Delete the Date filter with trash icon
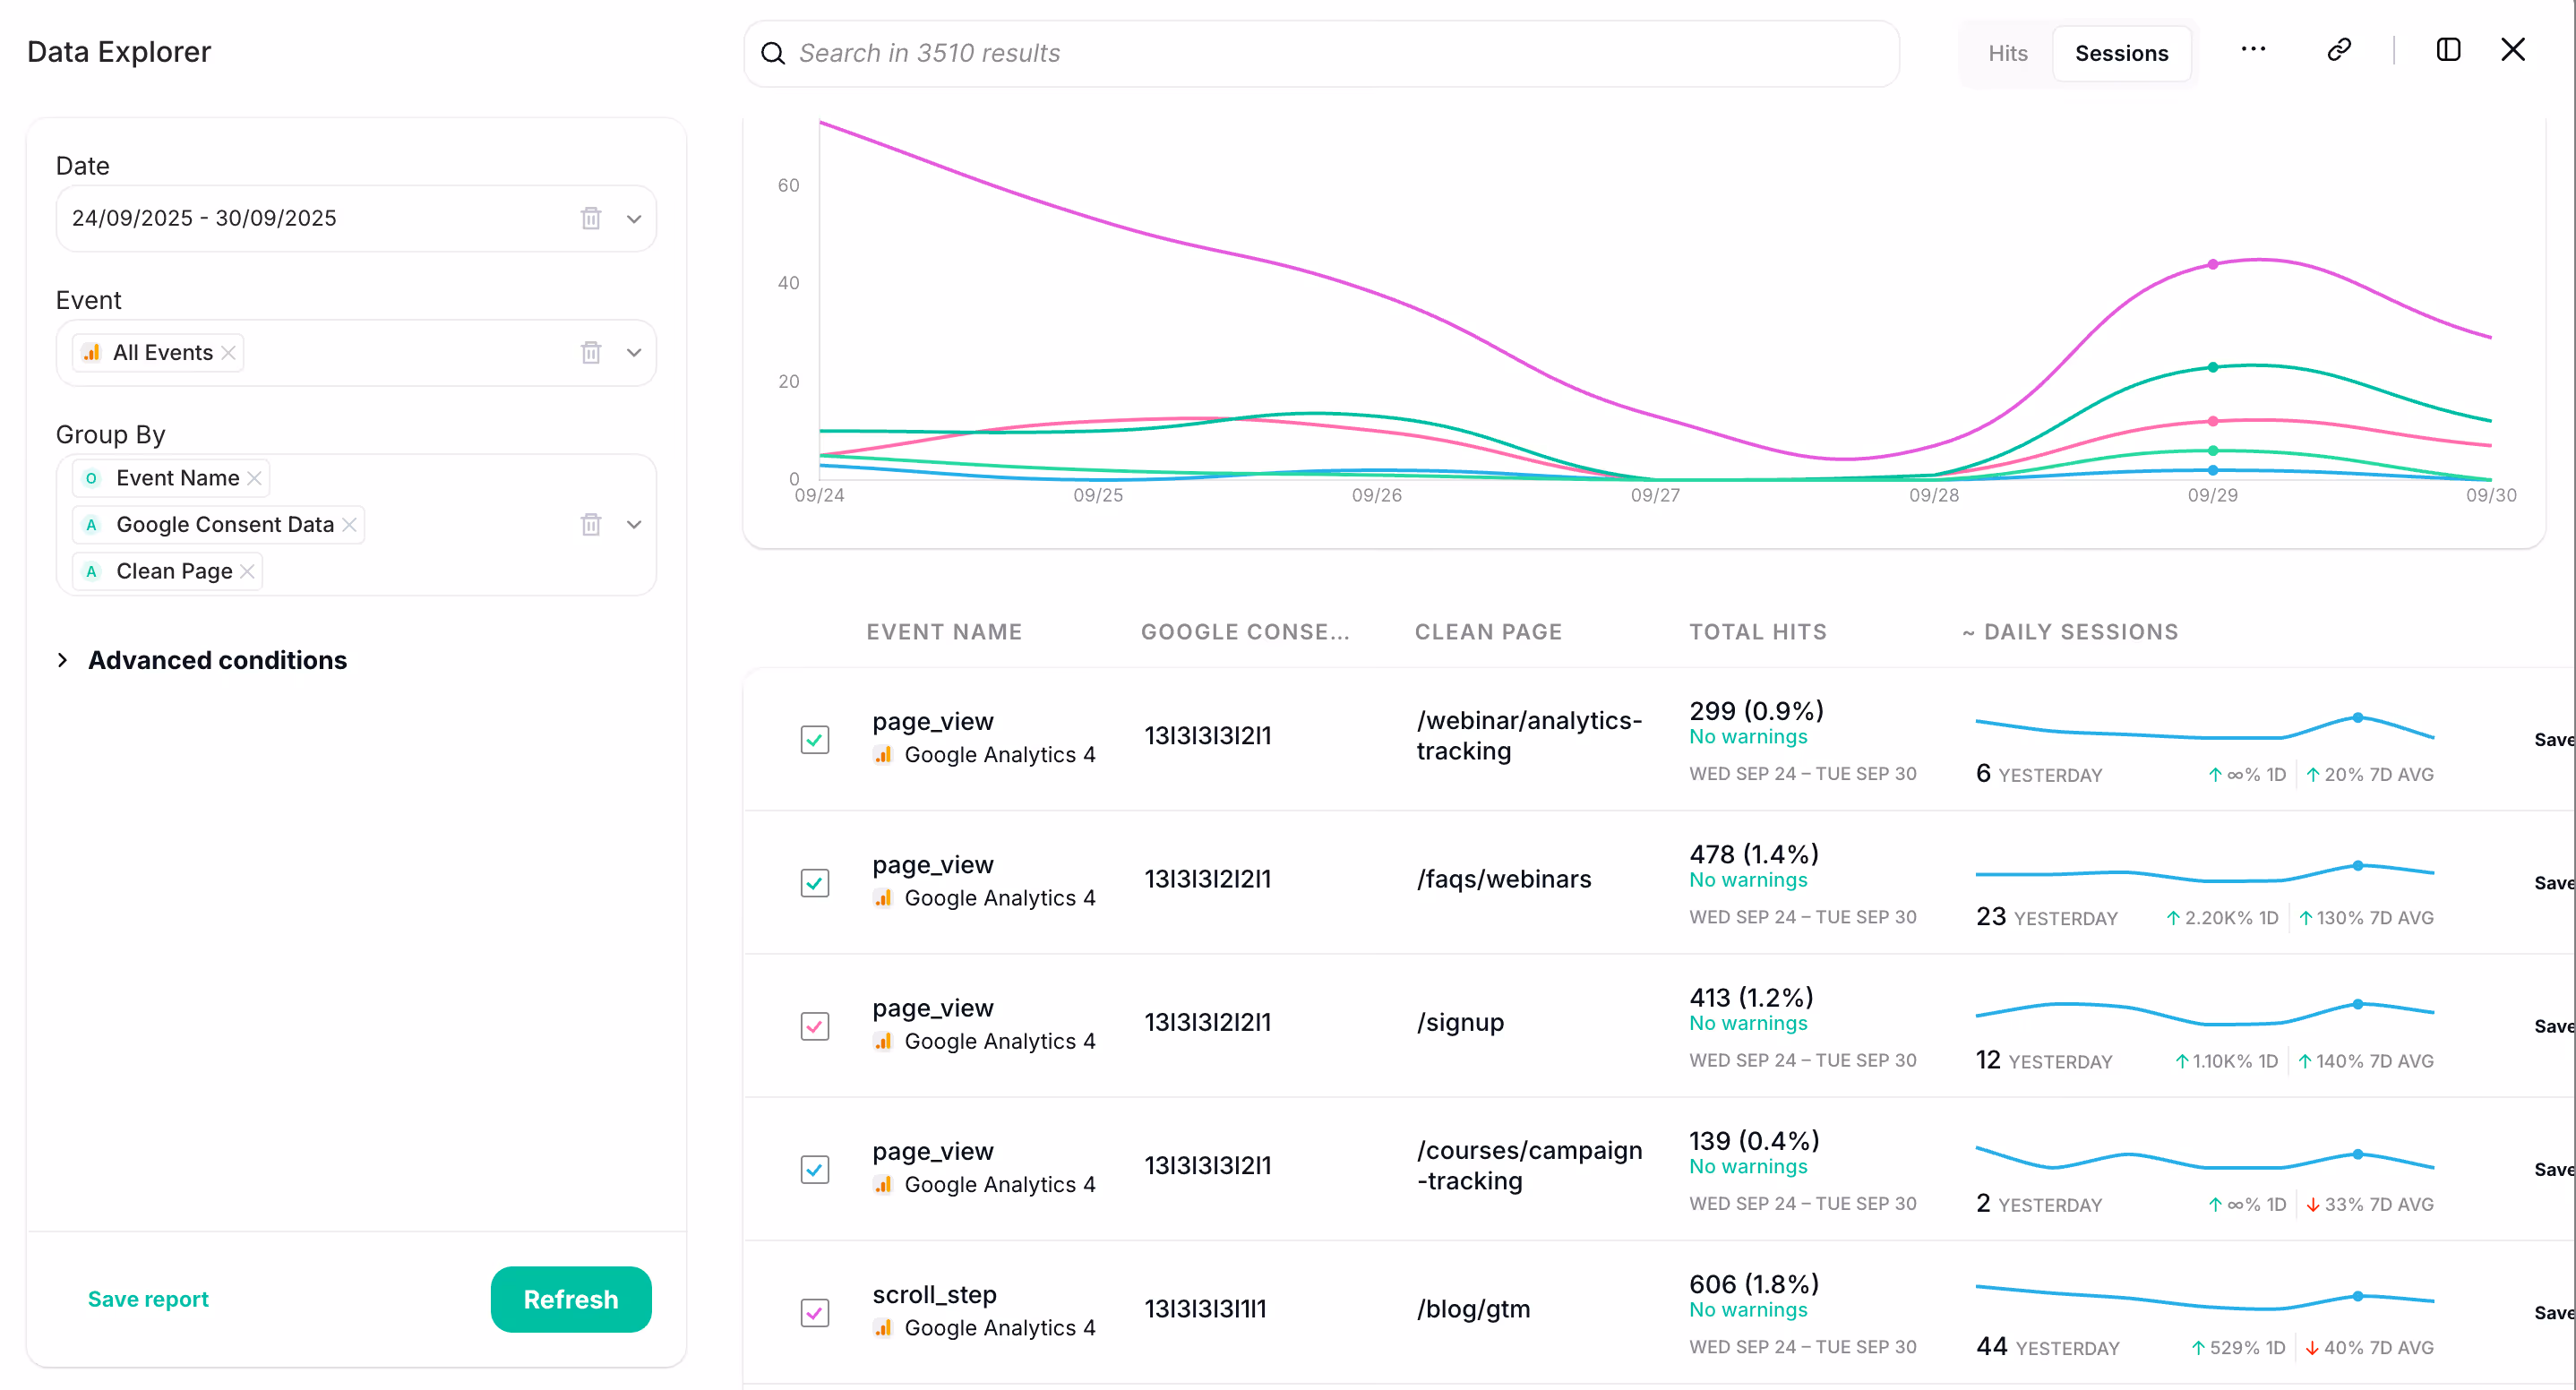 [591, 218]
